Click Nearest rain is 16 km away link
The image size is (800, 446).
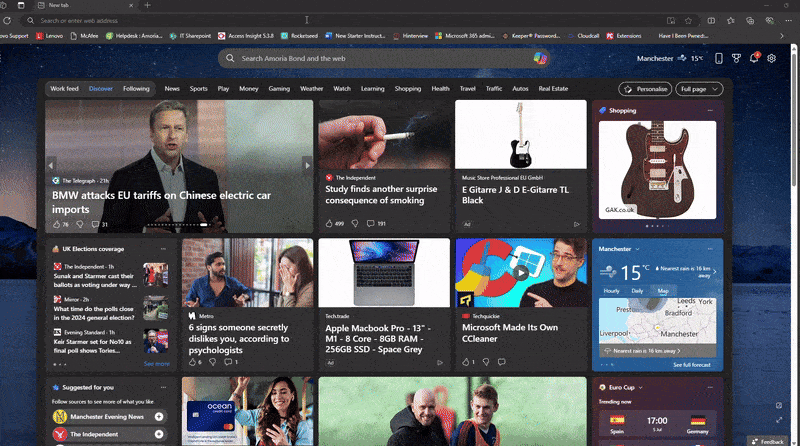(x=647, y=351)
